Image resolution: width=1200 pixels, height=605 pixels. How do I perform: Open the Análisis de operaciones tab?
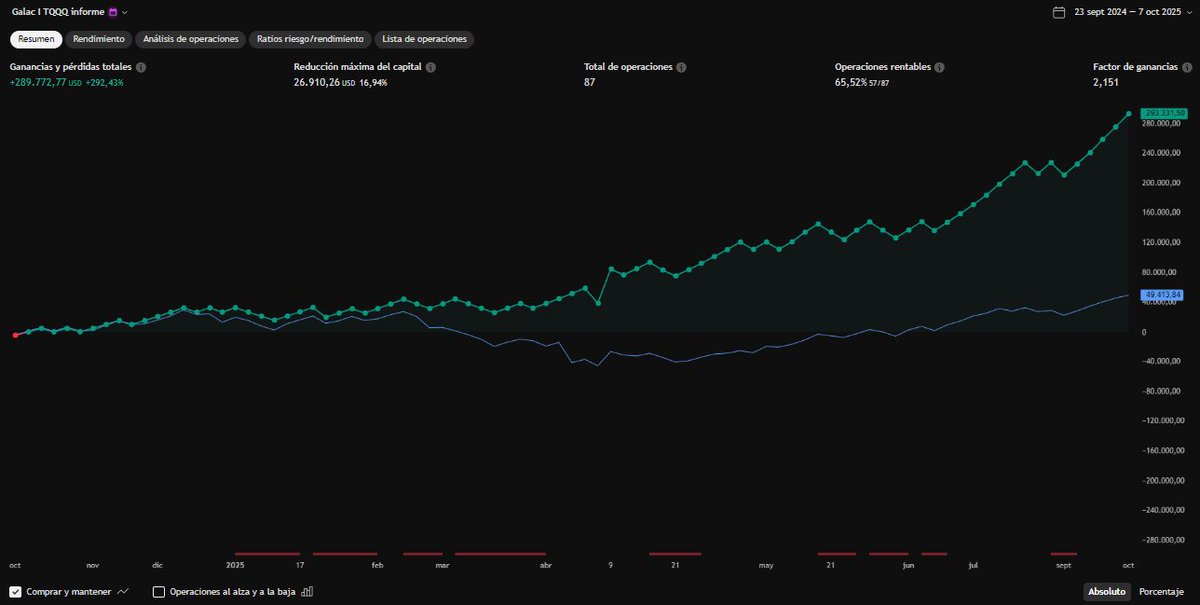pyautogui.click(x=191, y=39)
